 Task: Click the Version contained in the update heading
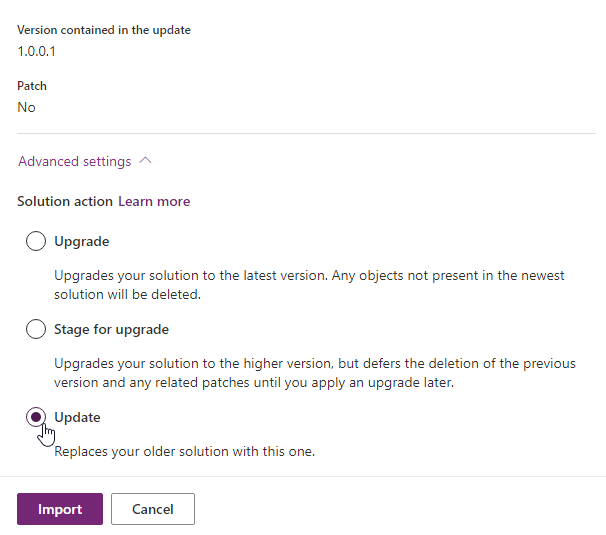(104, 30)
